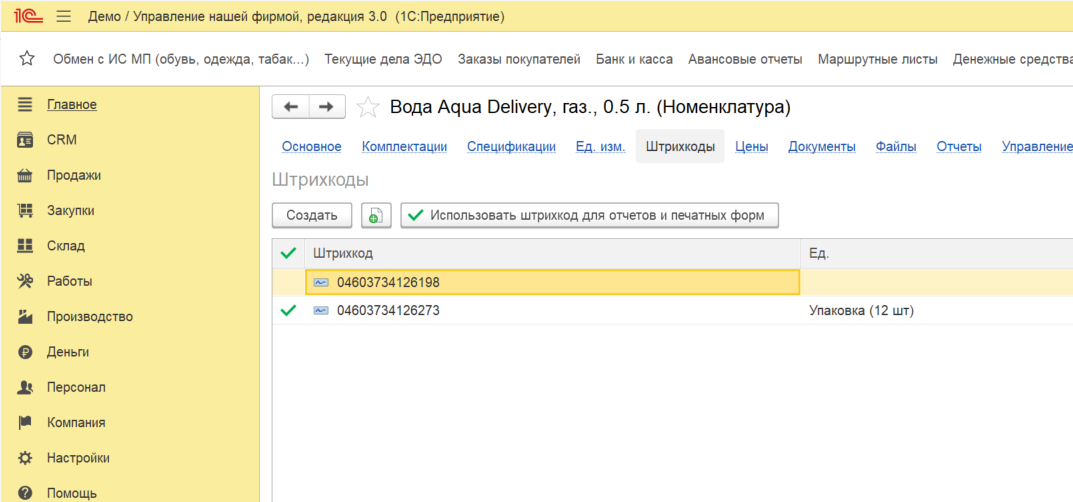Click the Закупки cart icon
The height and width of the screenshot is (502, 1073).
click(25, 211)
